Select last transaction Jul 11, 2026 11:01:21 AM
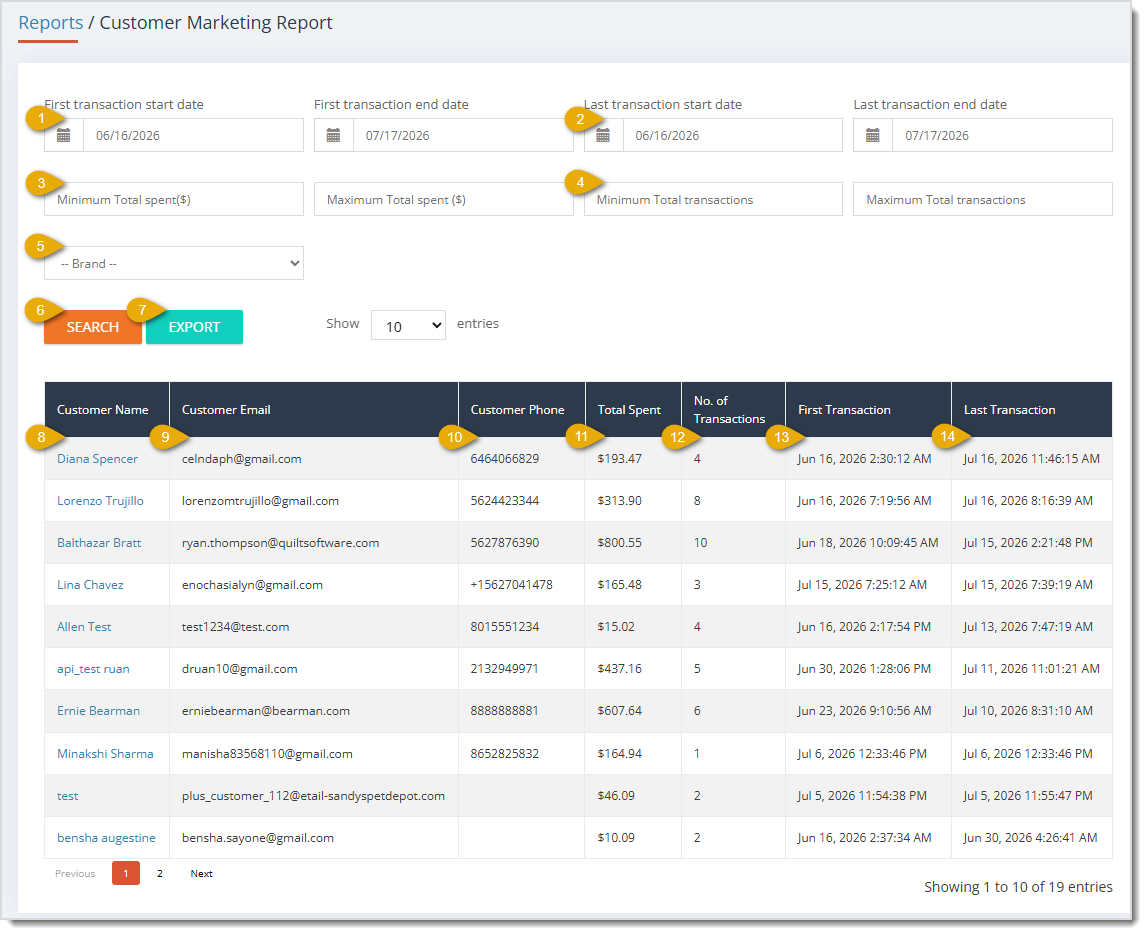 point(1031,669)
